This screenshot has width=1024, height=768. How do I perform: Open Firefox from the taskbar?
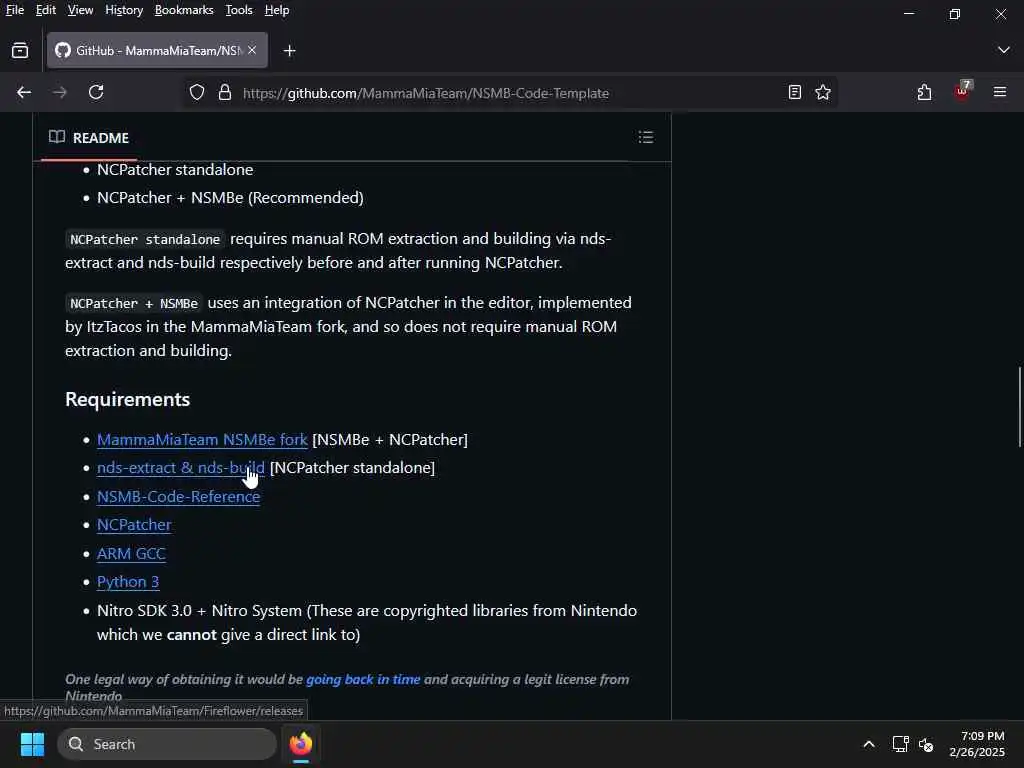coord(300,744)
